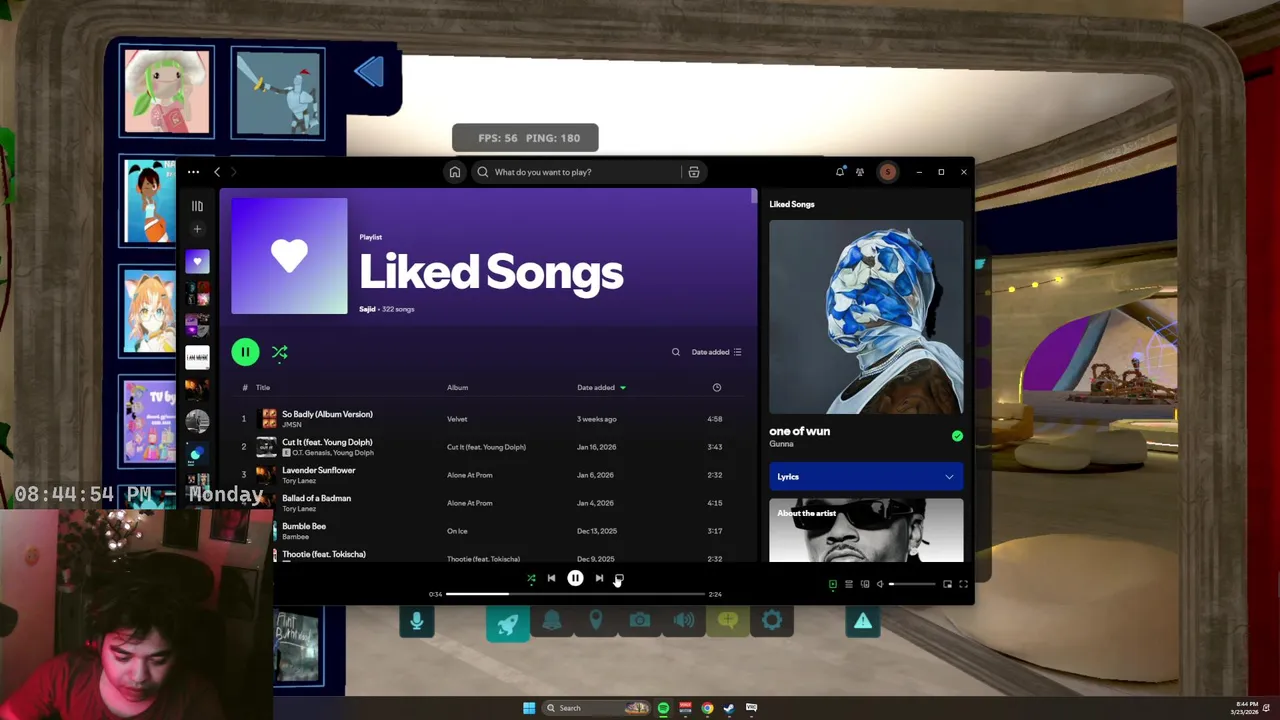Screen dimensions: 1280x720
Task: Toggle Now Playing view
Action: 832,584
